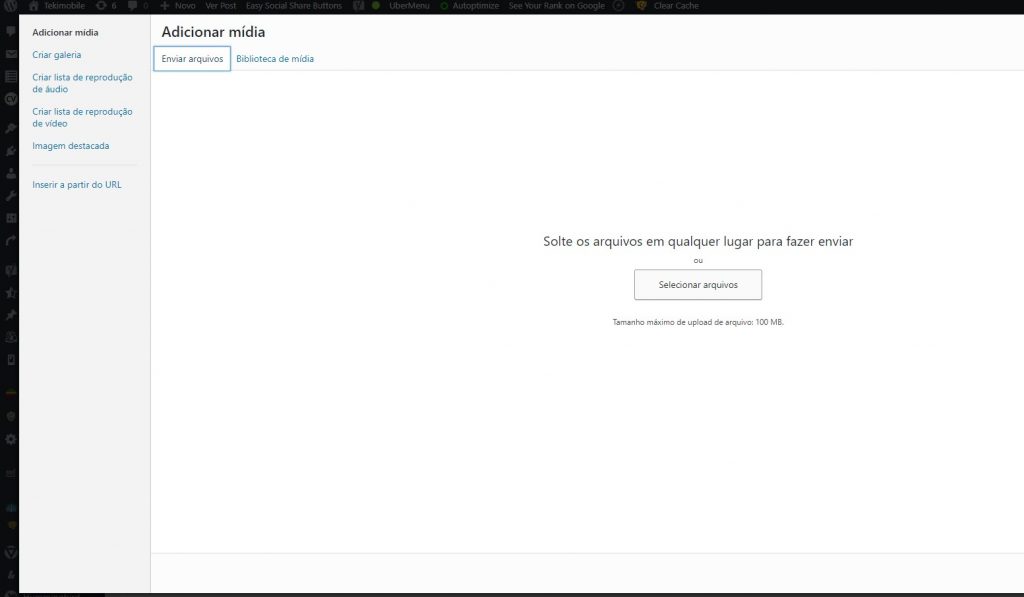Image resolution: width=1024 pixels, height=597 pixels.
Task: Click the Selecionar arquivos button
Action: point(697,285)
